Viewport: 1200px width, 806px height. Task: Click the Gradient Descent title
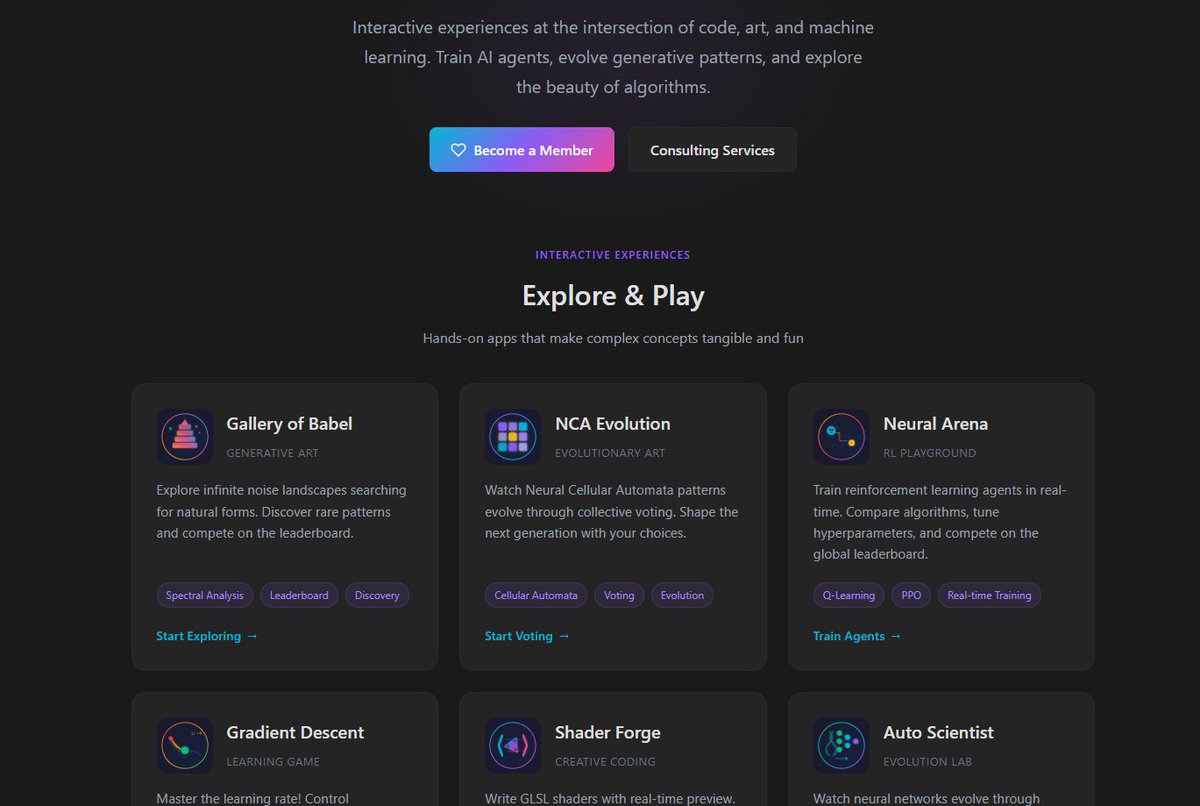[x=295, y=733]
